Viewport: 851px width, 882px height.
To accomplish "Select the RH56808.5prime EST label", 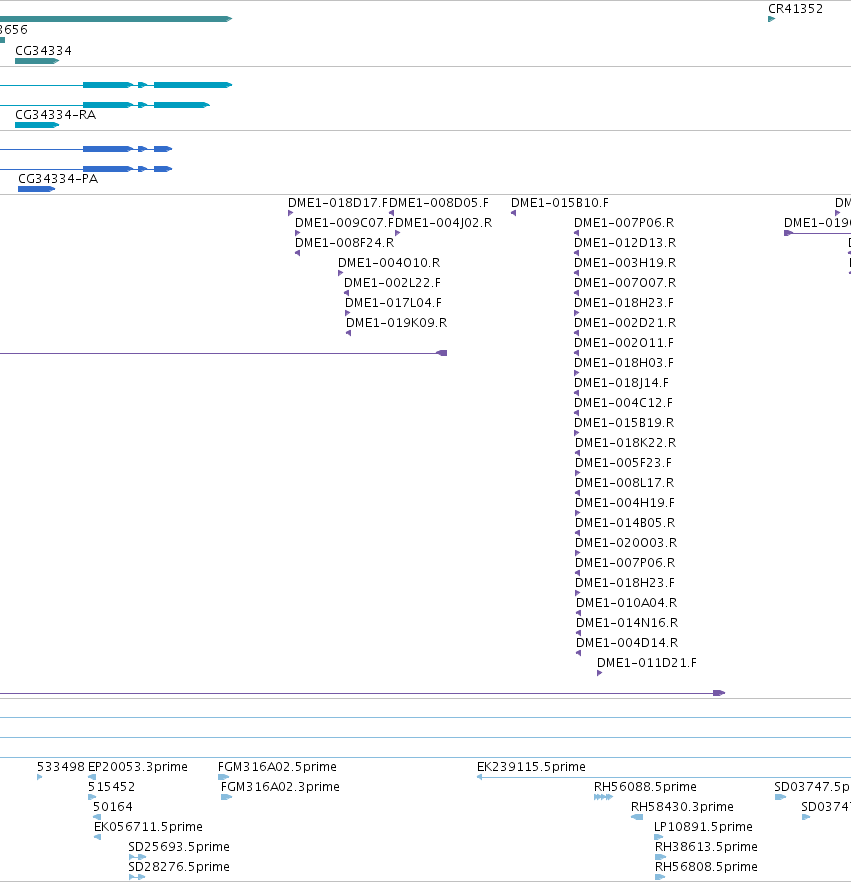I will [706, 867].
